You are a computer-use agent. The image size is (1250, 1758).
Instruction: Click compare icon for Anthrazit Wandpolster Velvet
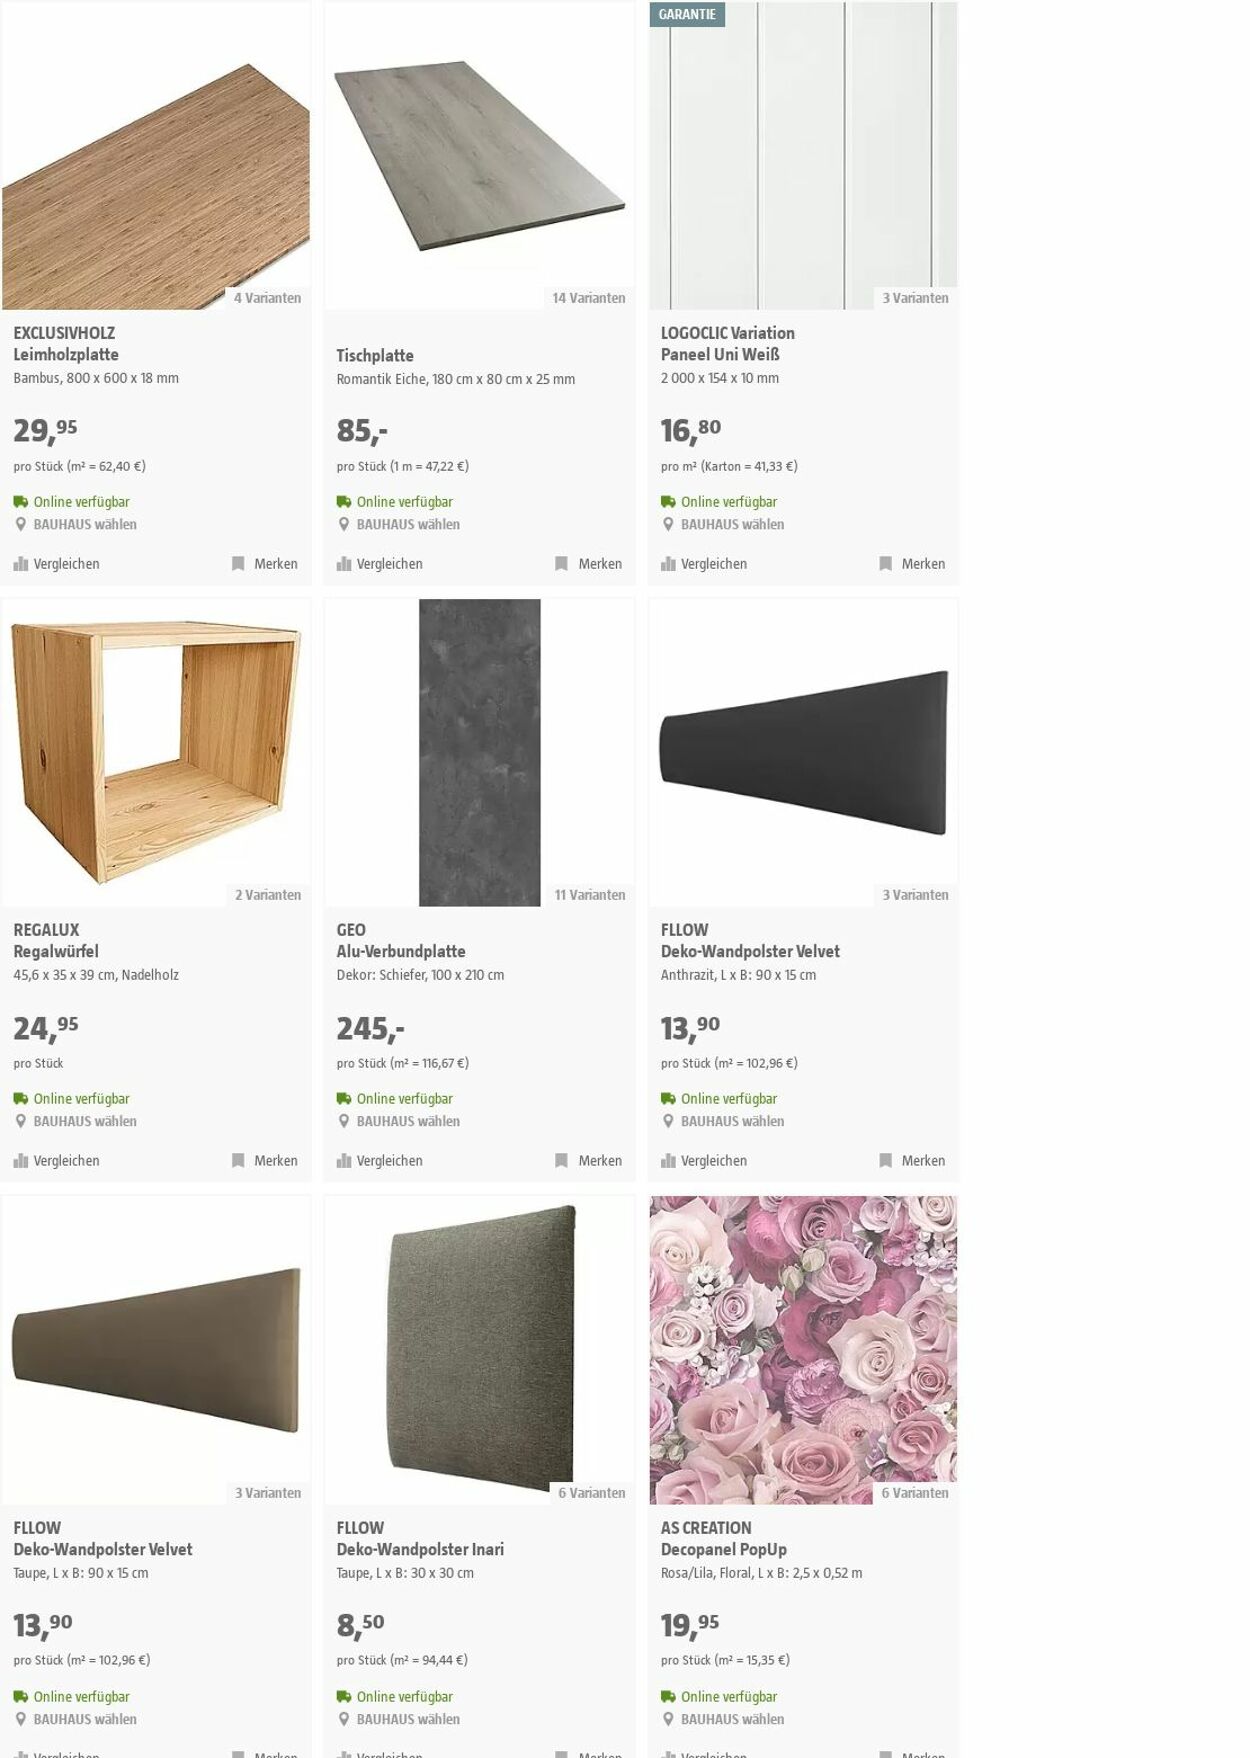(x=668, y=1161)
